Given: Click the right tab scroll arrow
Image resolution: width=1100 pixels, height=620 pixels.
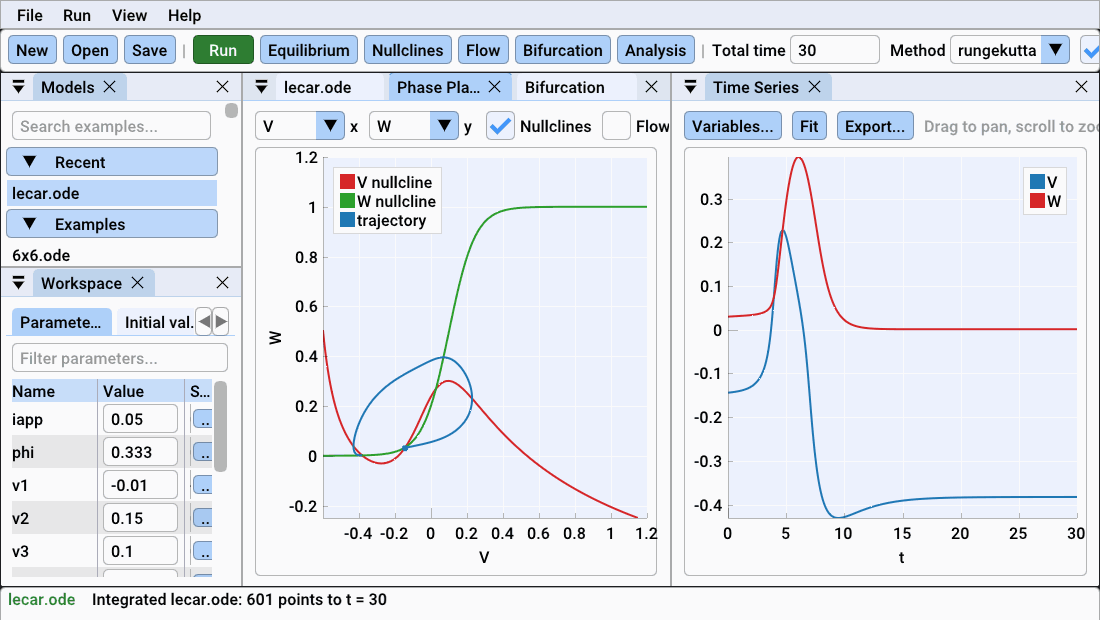Looking at the screenshot, I should [221, 322].
